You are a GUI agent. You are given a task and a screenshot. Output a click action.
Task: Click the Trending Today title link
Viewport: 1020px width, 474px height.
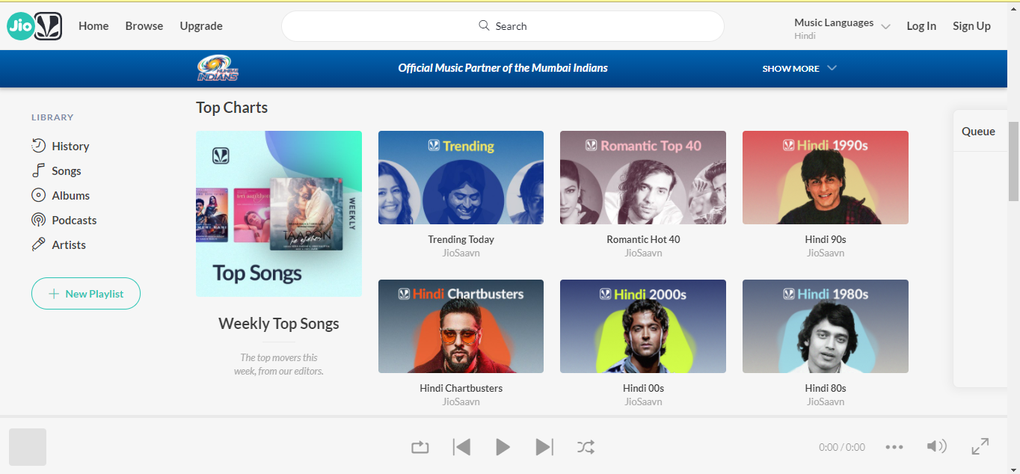click(x=461, y=239)
